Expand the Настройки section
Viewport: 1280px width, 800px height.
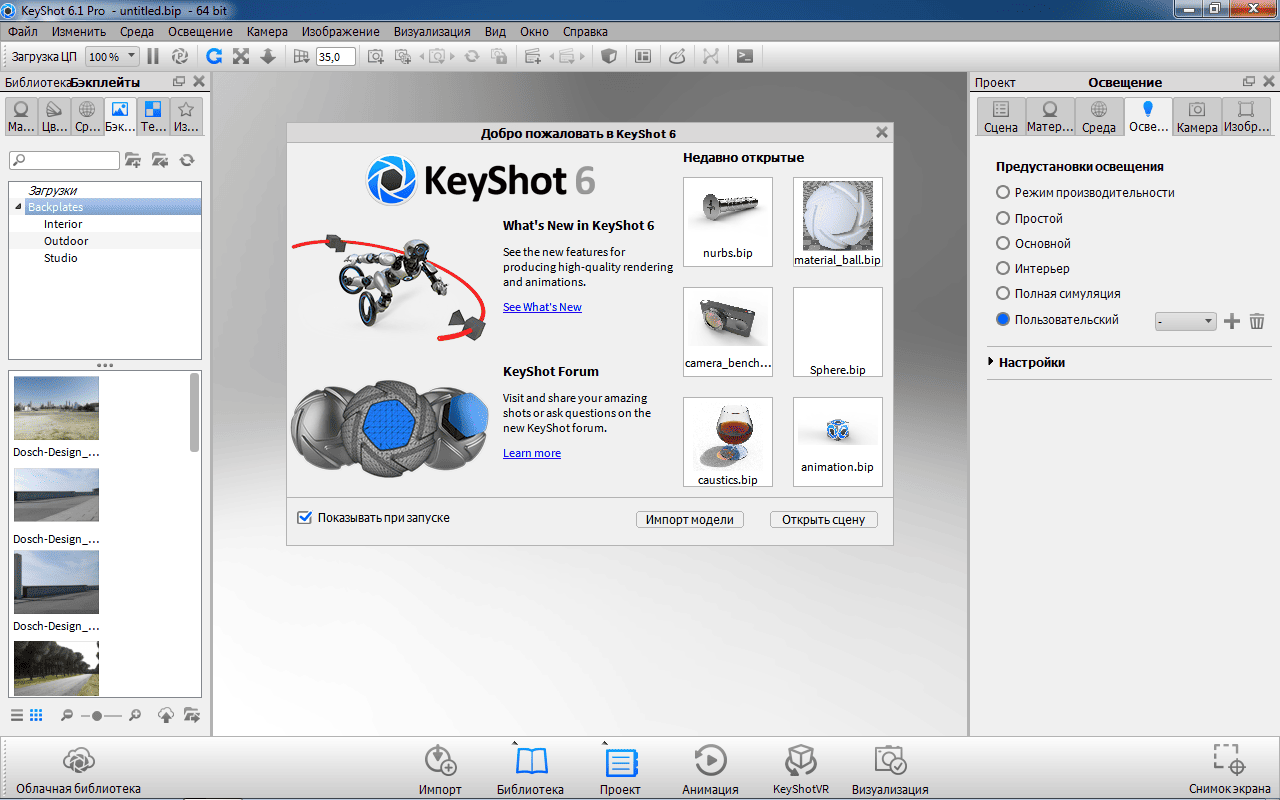tap(1026, 362)
